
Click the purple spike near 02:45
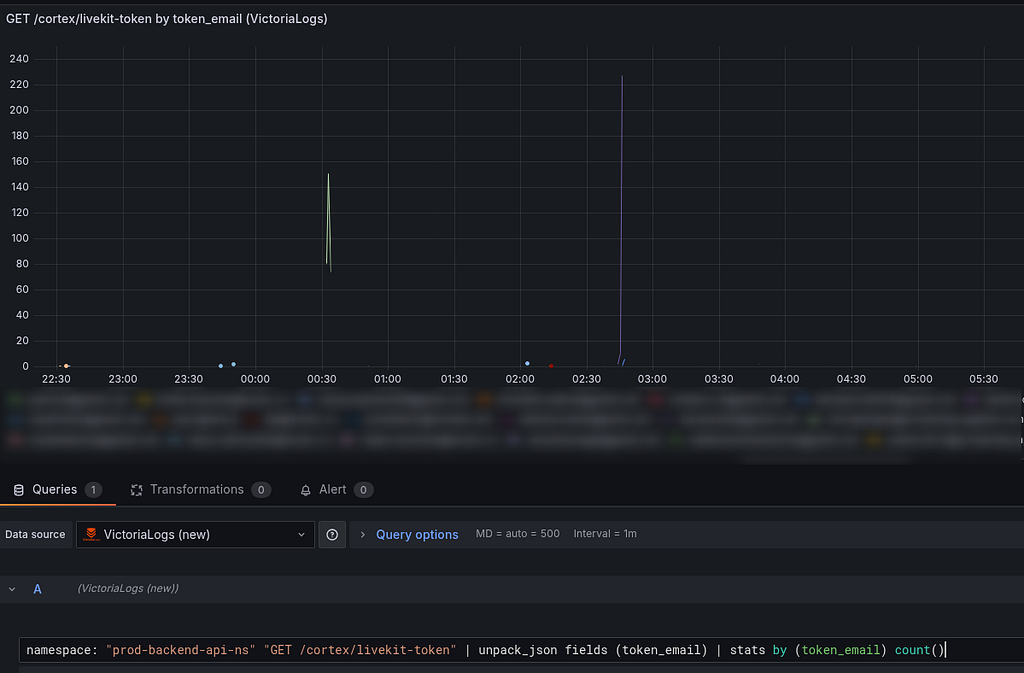pyautogui.click(x=622, y=215)
